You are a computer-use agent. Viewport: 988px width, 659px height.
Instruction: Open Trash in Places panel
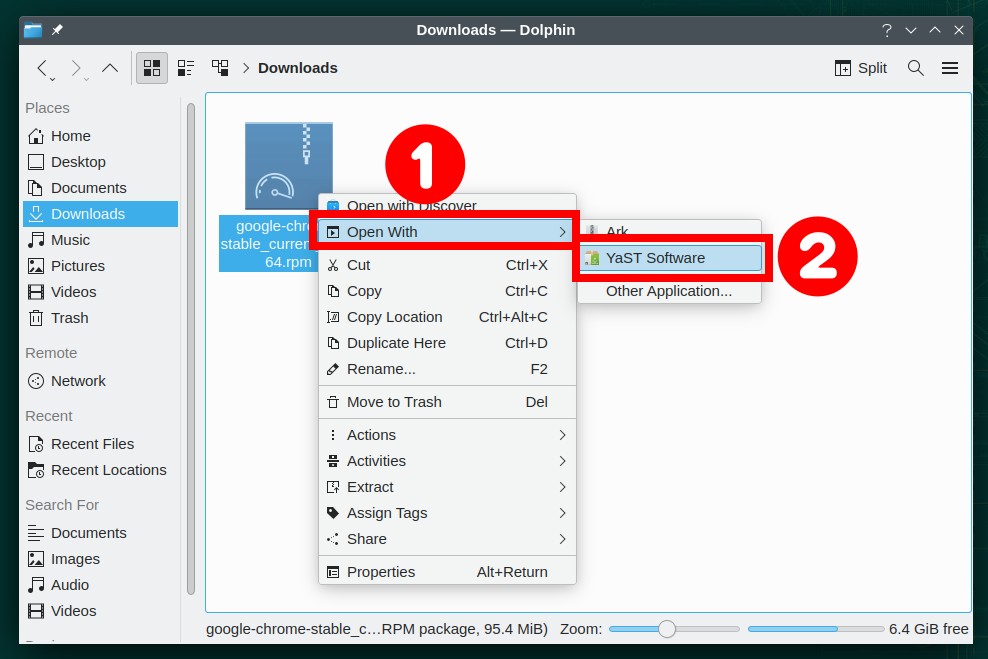click(x=101, y=318)
